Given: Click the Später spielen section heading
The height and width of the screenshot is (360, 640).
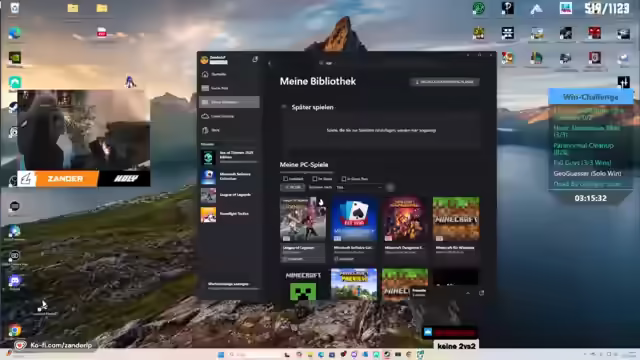Looking at the screenshot, I should [313, 107].
